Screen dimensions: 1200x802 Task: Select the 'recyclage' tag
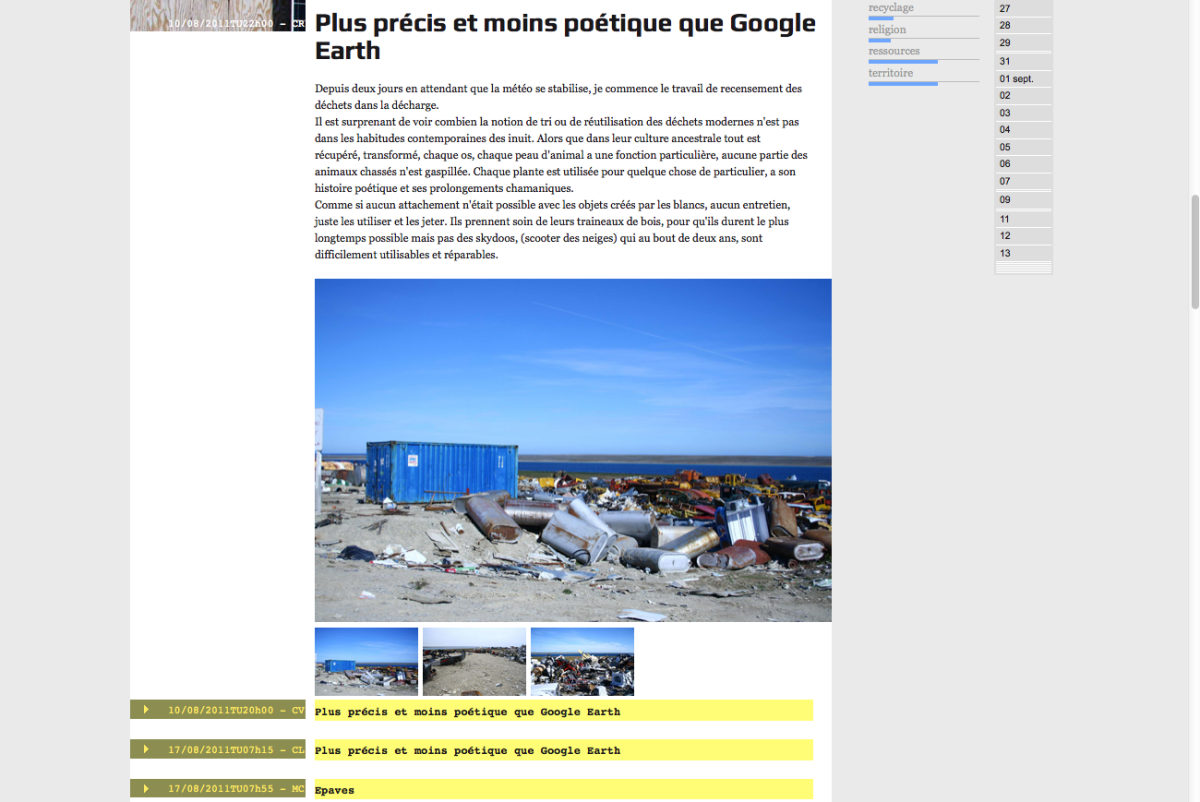click(x=891, y=8)
